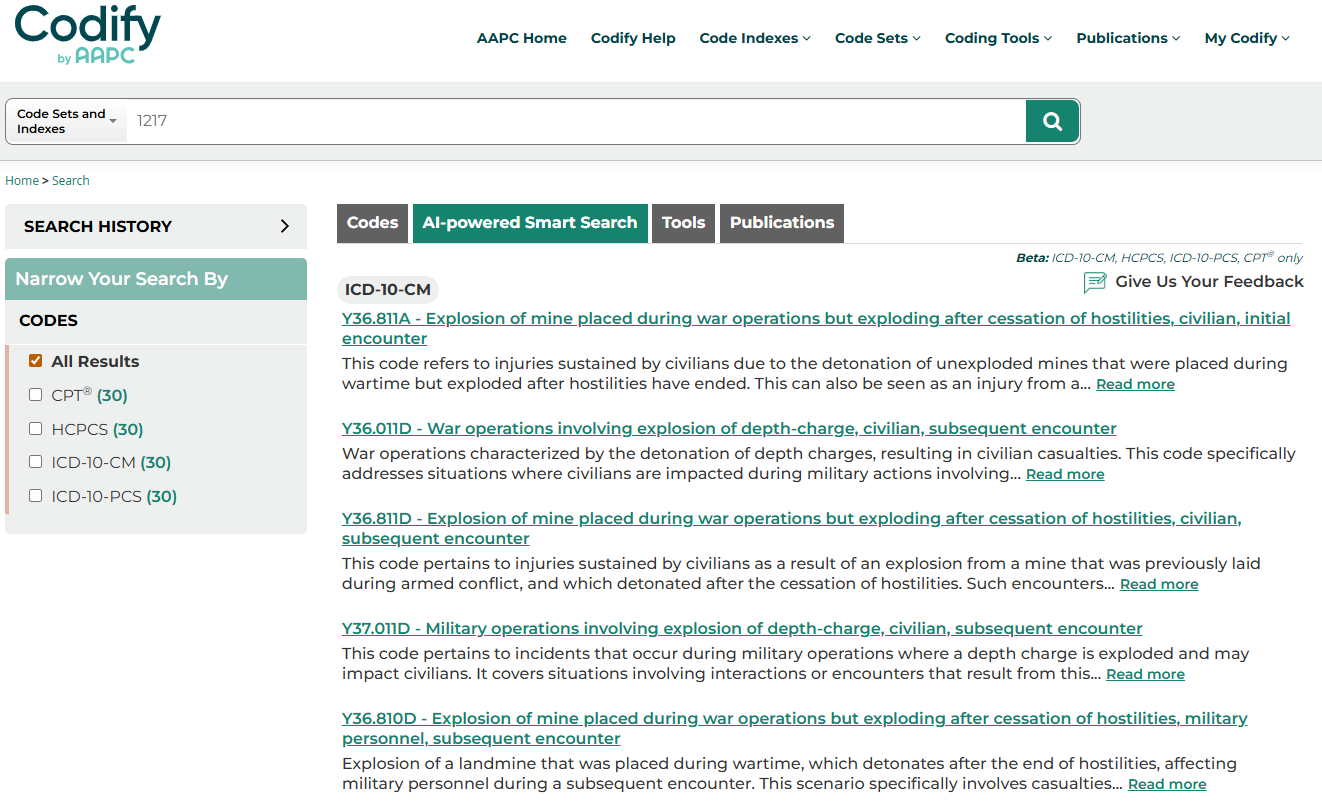Expand Search History with the chevron arrow

point(285,226)
